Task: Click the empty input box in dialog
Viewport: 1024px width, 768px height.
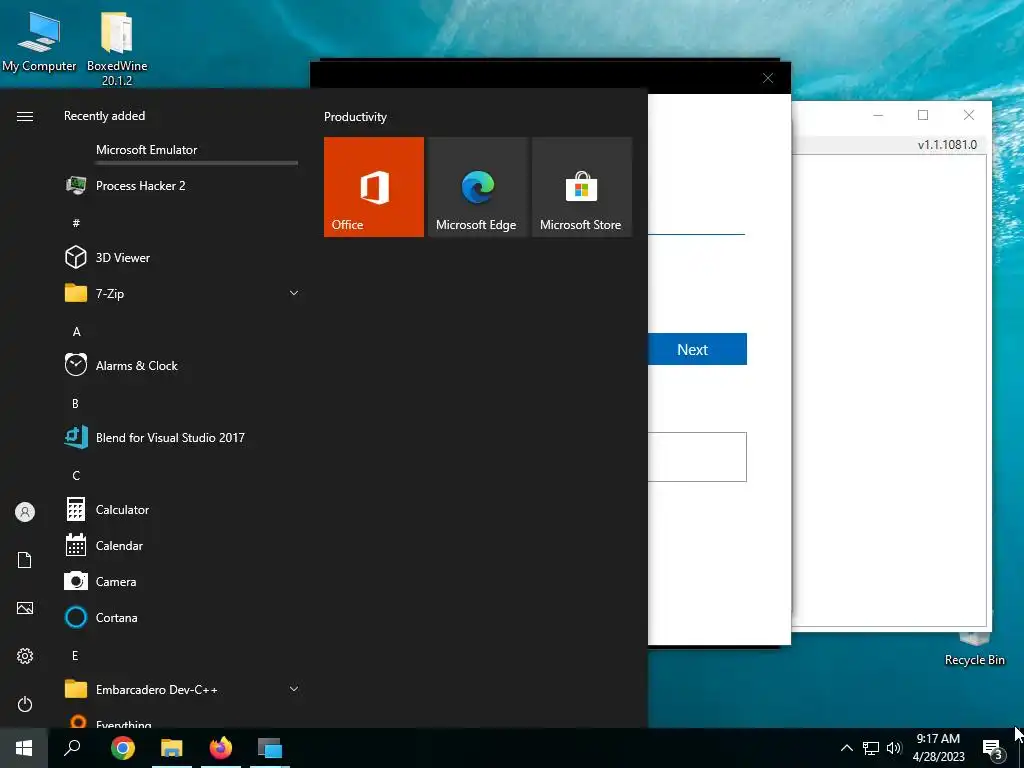Action: [697, 456]
